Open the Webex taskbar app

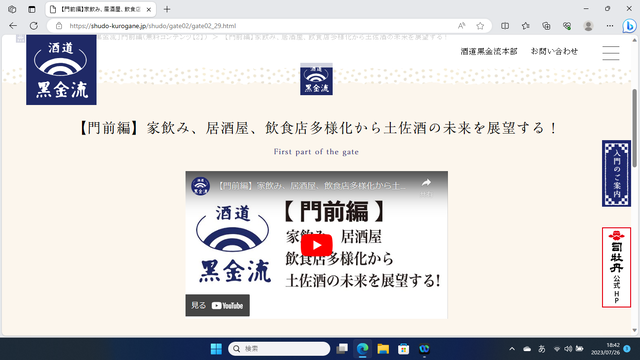tap(424, 349)
